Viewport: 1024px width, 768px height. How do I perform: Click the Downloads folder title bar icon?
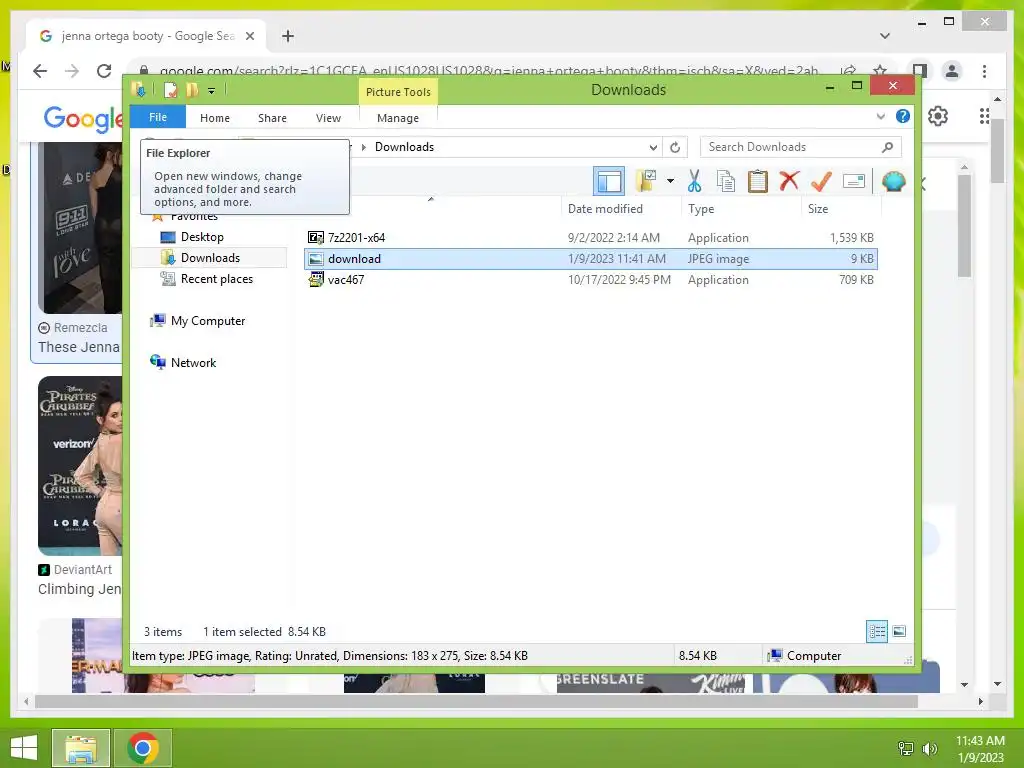pos(138,90)
